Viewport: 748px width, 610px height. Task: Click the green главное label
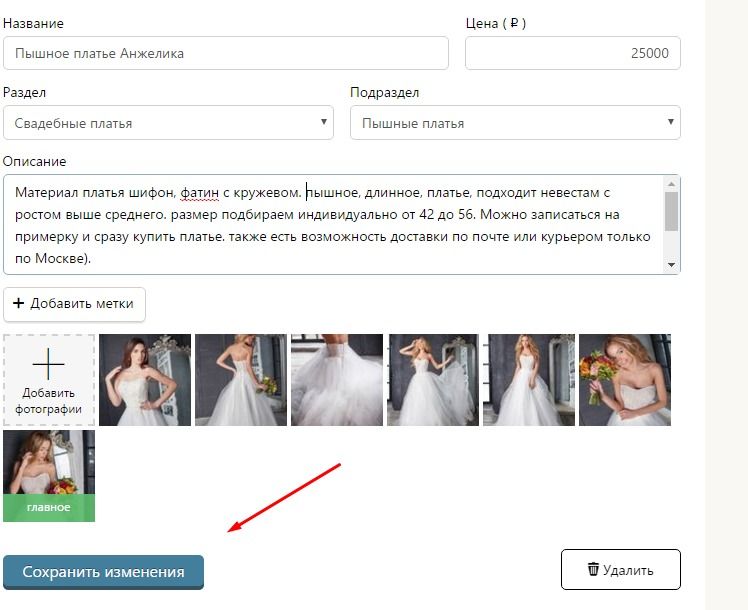tap(49, 508)
